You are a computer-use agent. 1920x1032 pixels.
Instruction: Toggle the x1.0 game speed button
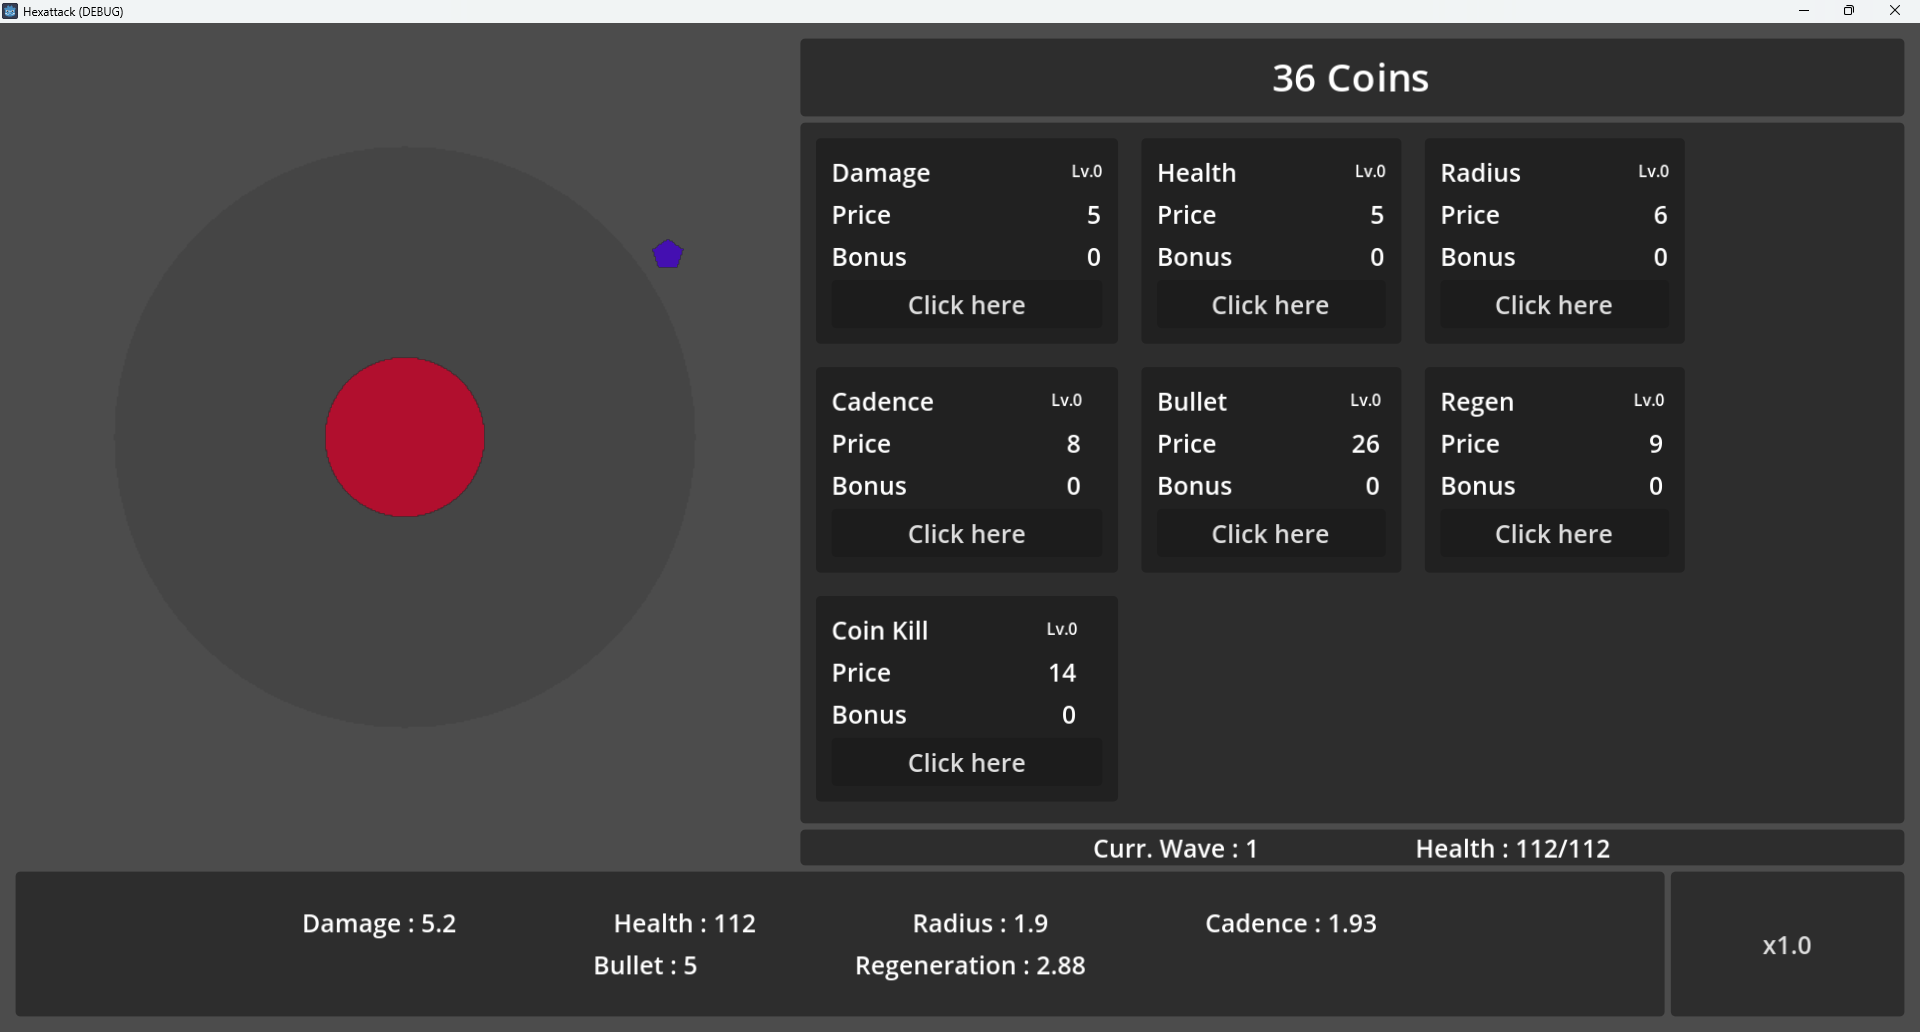click(x=1787, y=945)
